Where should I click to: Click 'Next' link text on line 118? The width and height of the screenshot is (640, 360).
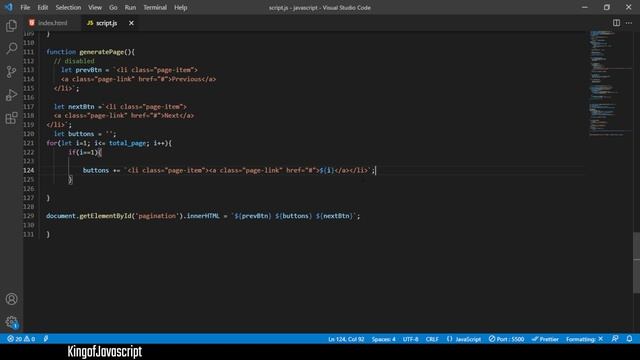point(171,116)
